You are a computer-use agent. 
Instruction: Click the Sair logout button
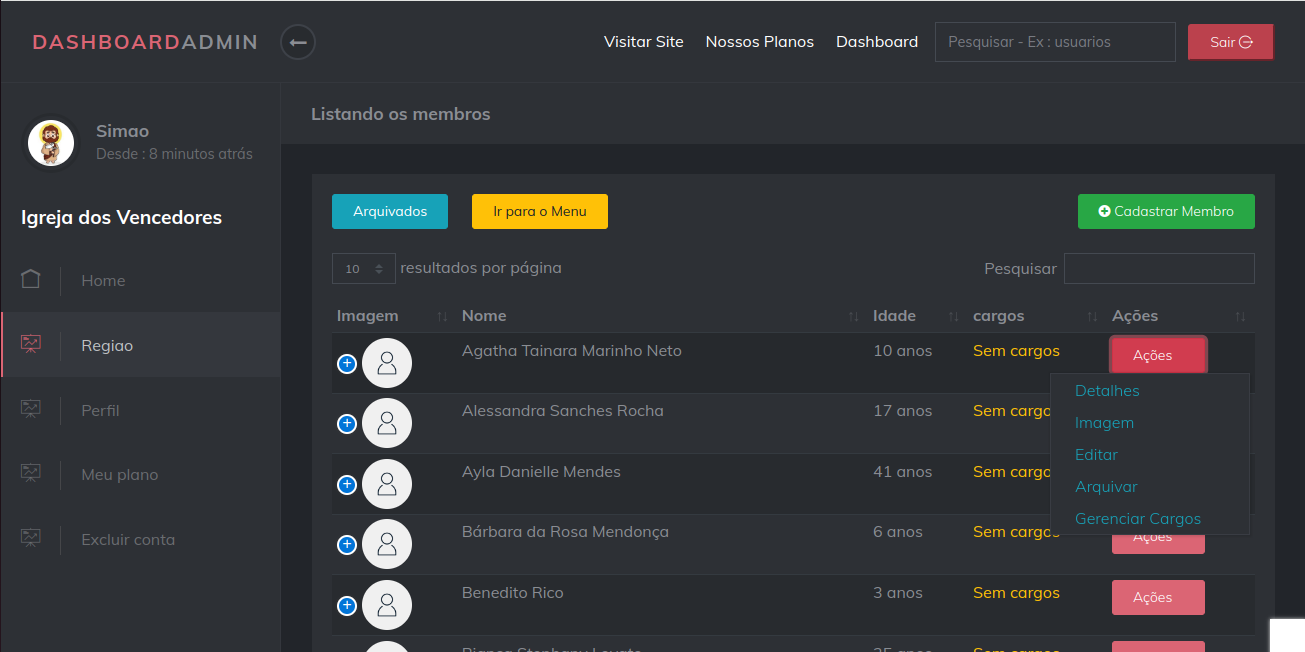[1230, 42]
